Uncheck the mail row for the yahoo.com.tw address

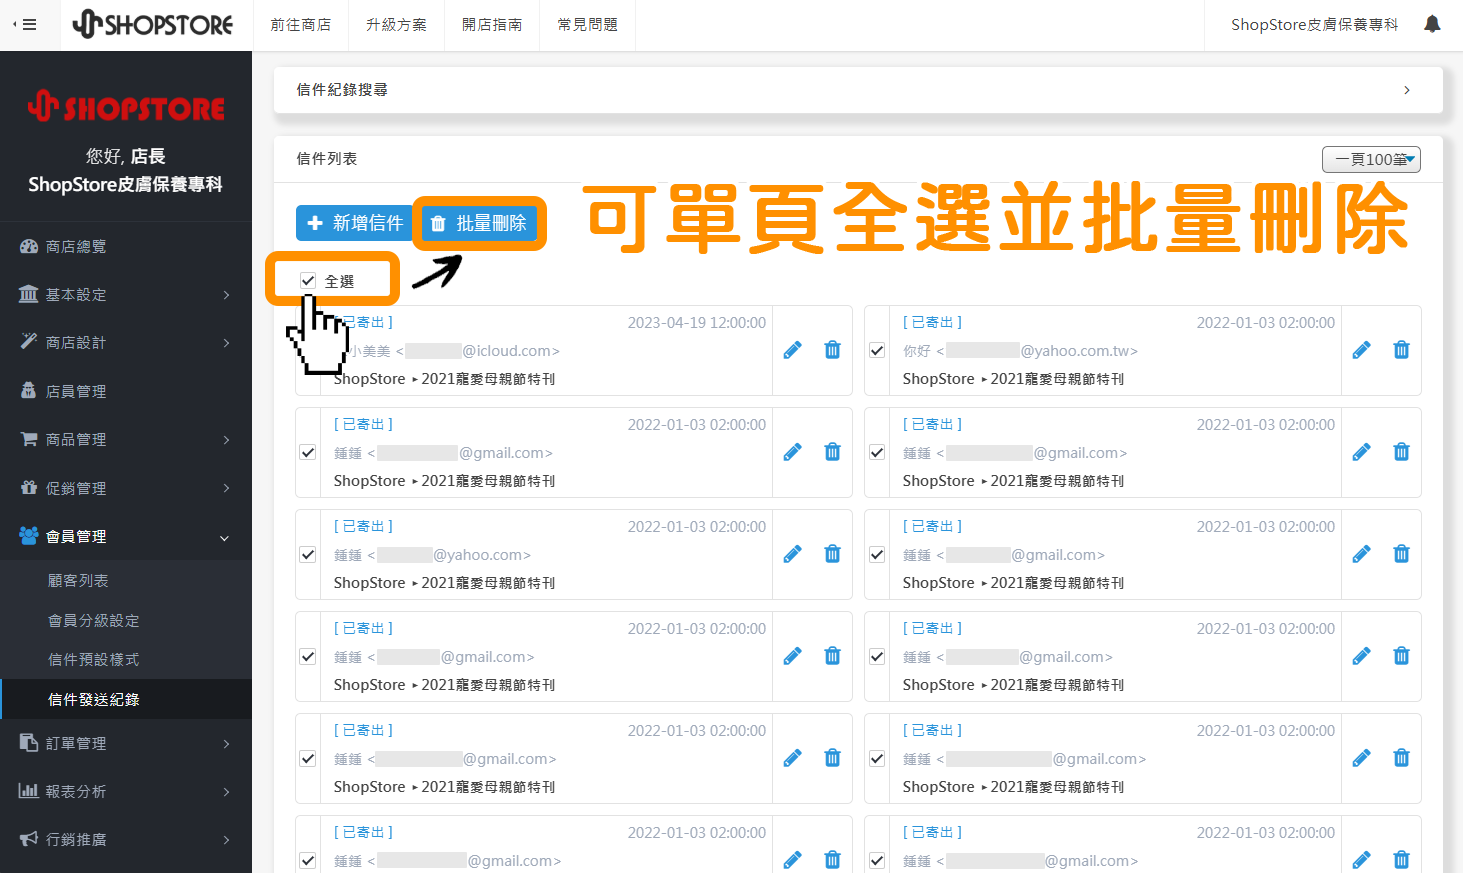pyautogui.click(x=877, y=351)
